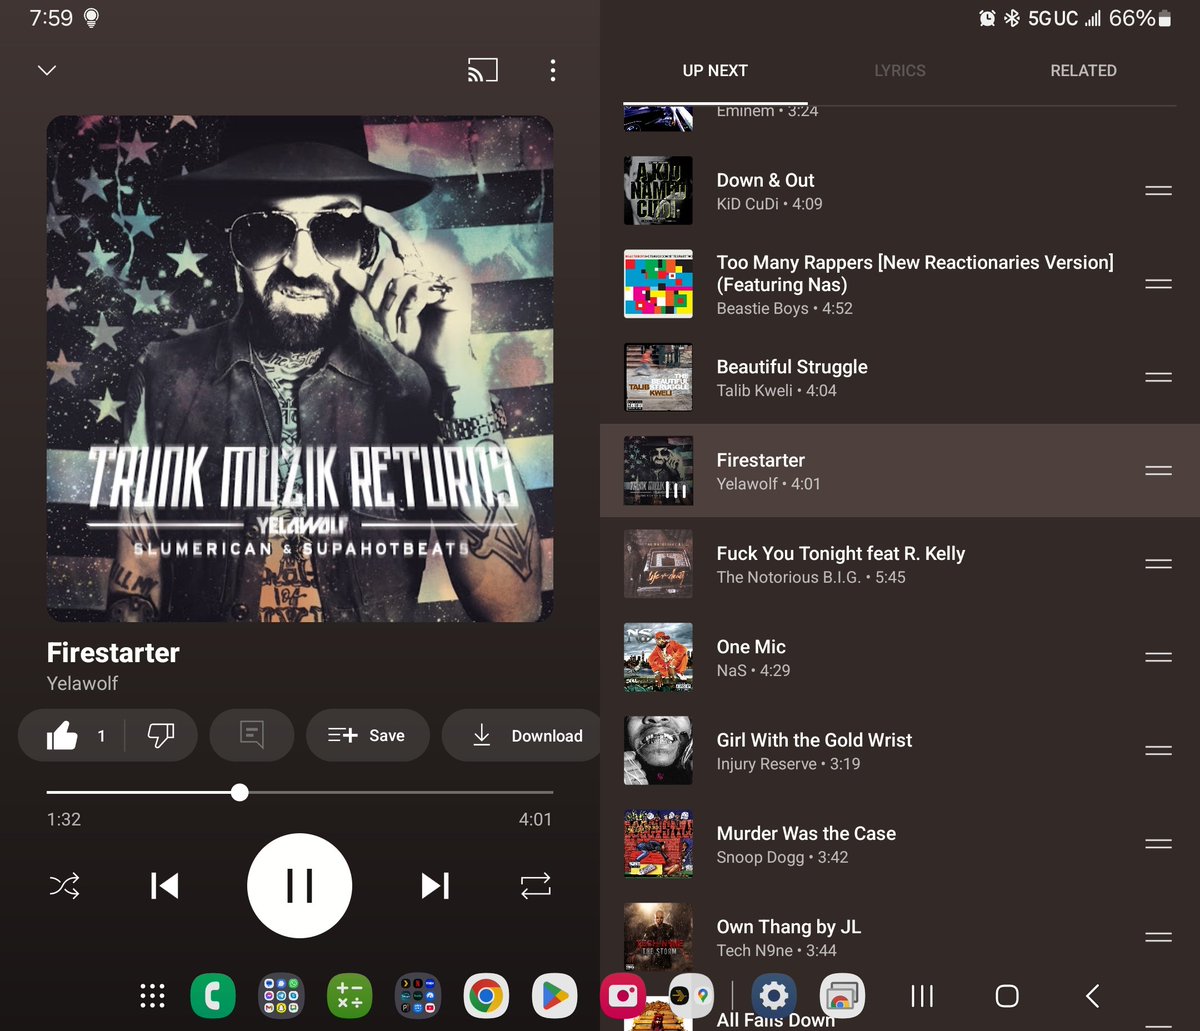Switch to the LYRICS tab

pyautogui.click(x=900, y=71)
